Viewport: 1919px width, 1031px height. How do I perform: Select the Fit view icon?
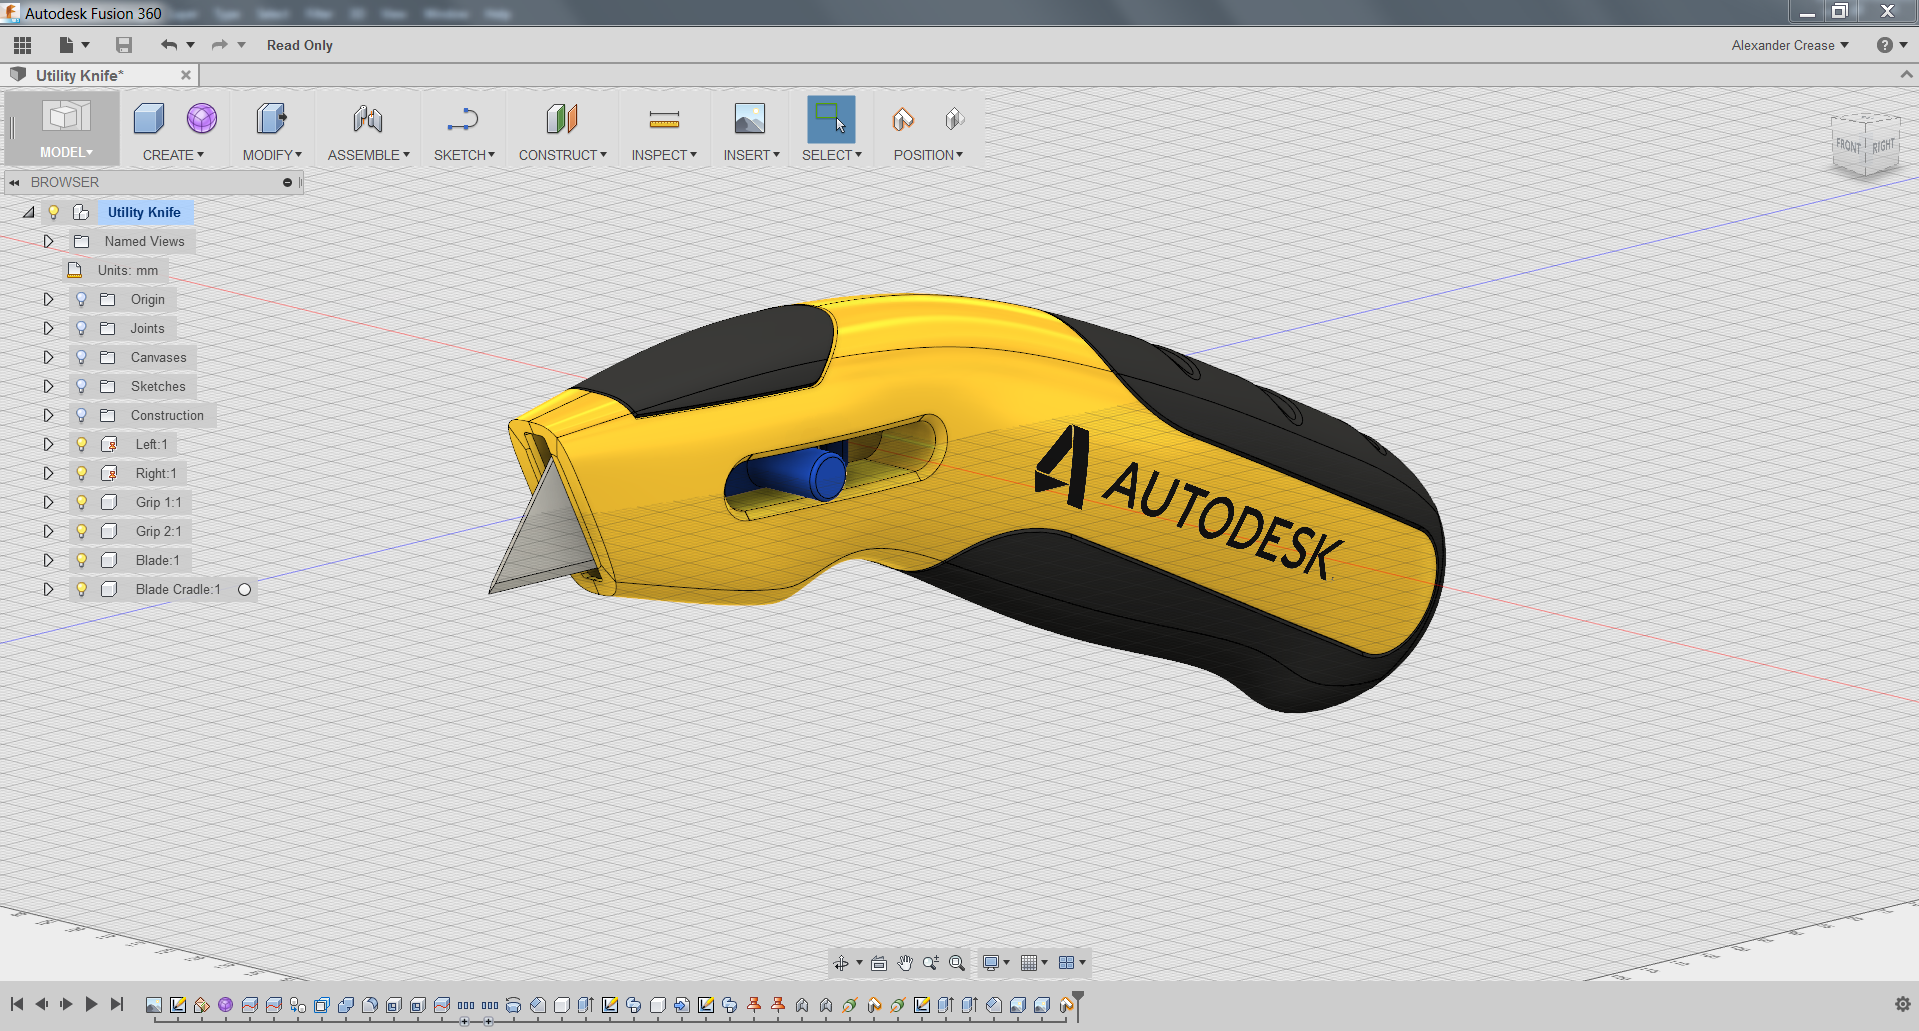click(x=956, y=962)
